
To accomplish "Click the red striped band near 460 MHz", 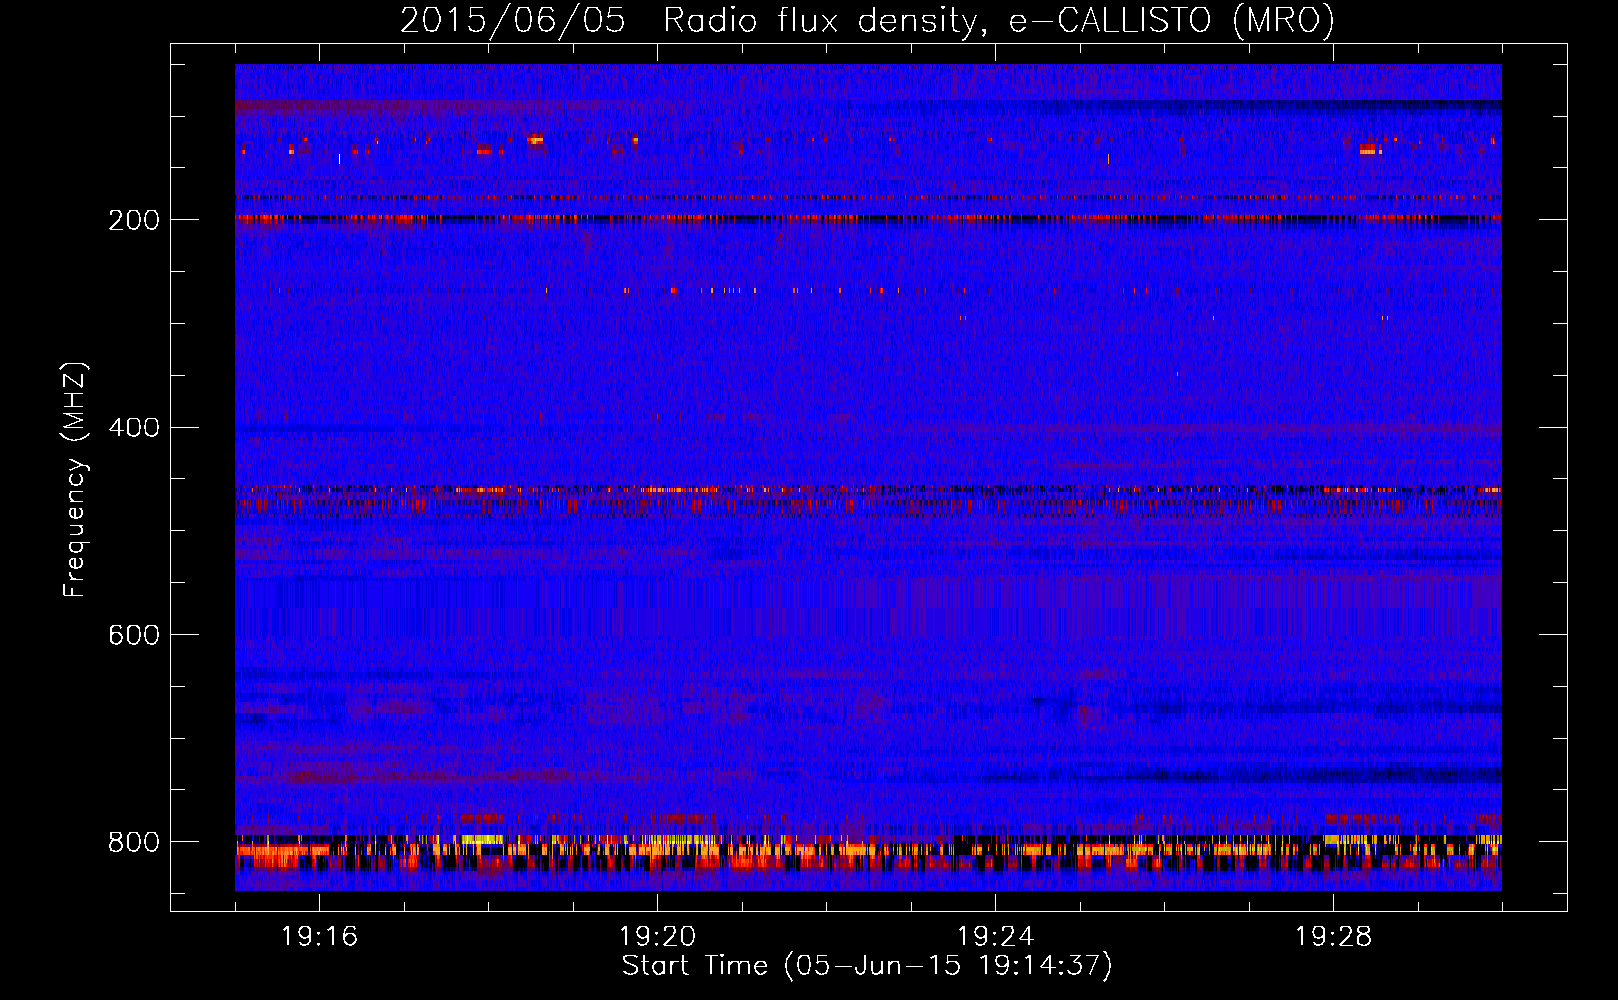I will tap(868, 490).
